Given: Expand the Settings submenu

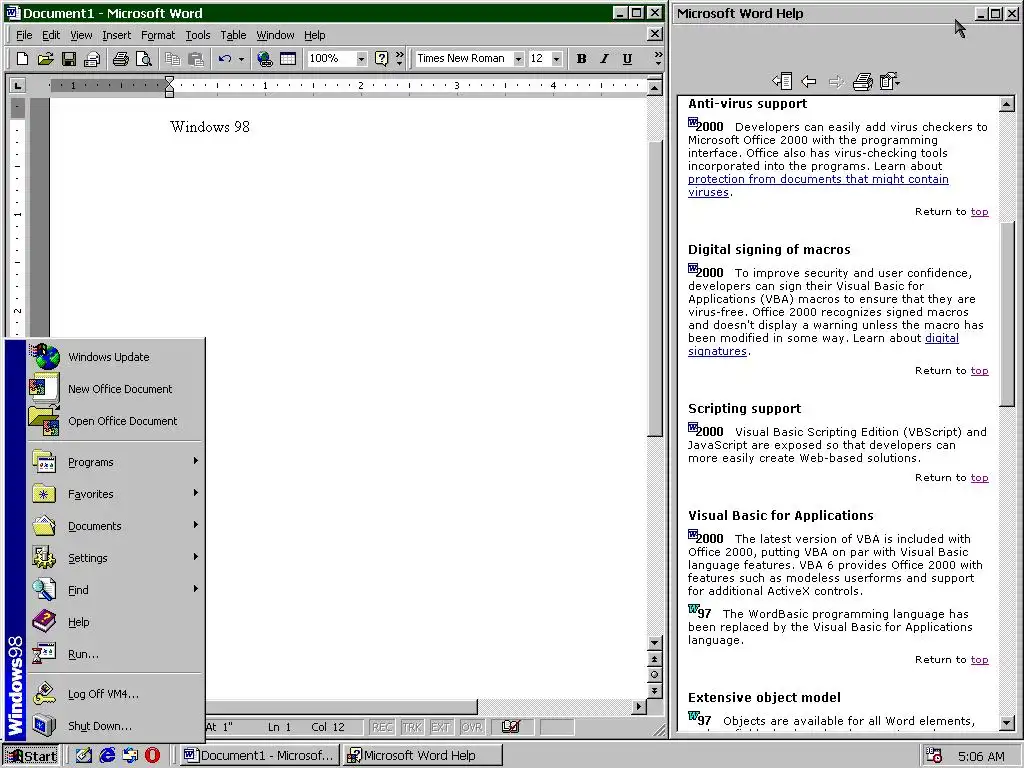Looking at the screenshot, I should pyautogui.click(x=116, y=558).
